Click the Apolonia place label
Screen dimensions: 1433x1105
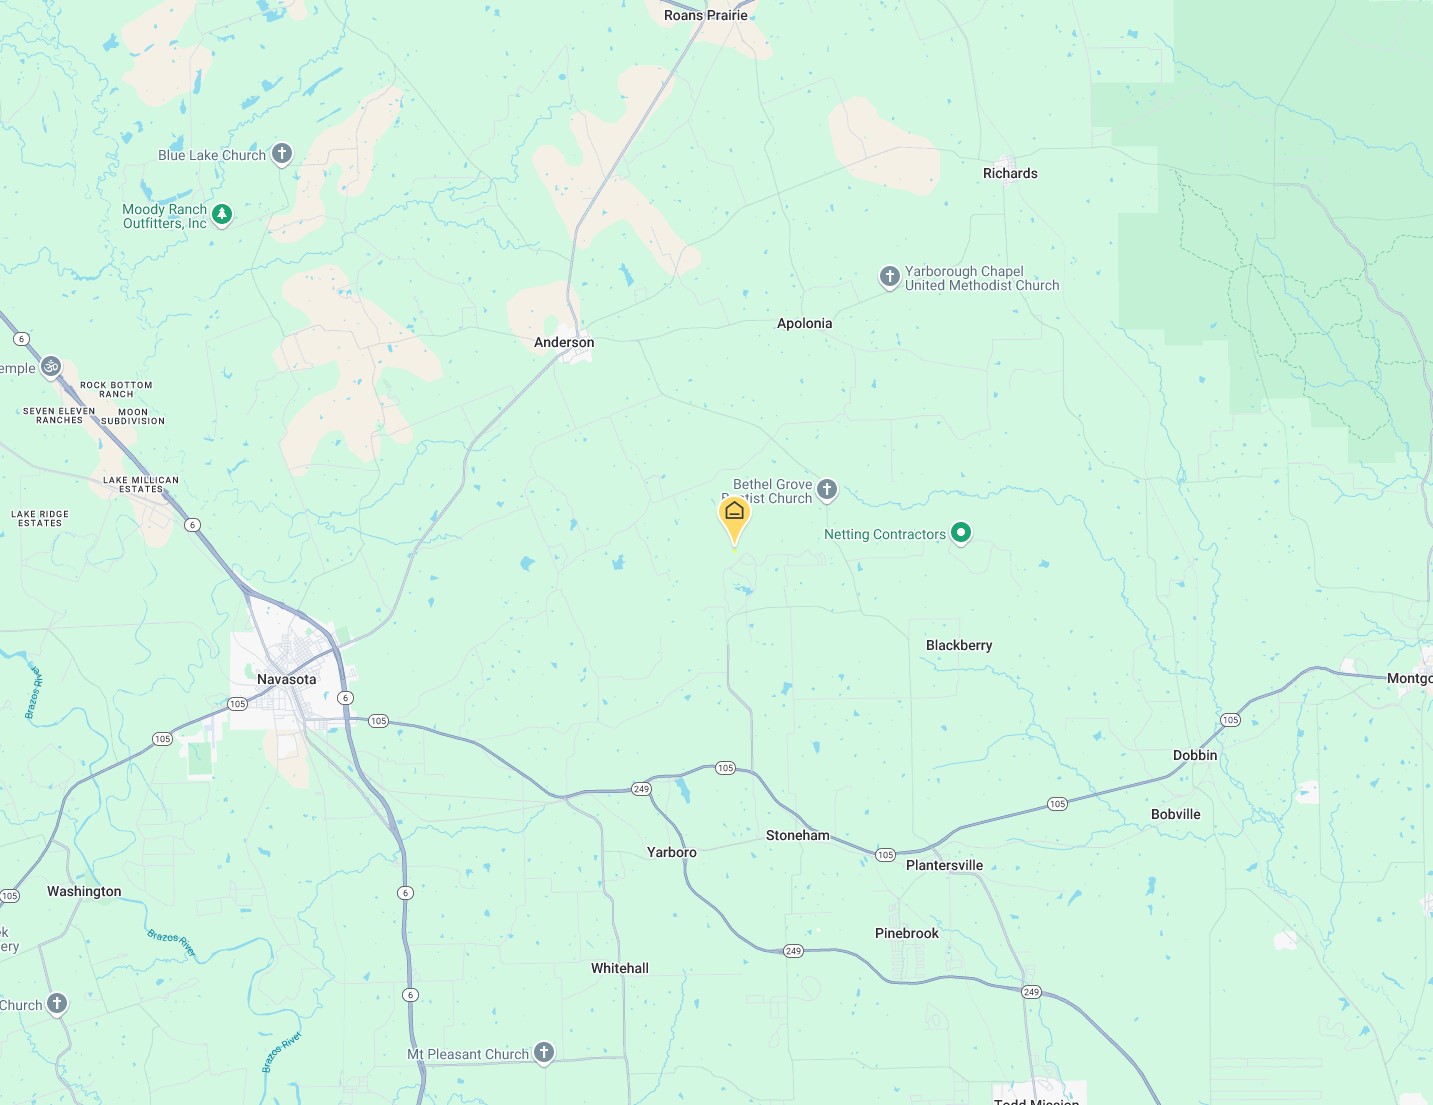[804, 323]
